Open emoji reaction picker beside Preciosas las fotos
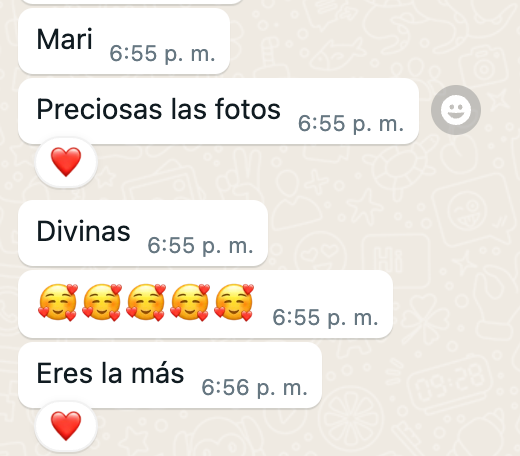The height and width of the screenshot is (456, 520). coord(456,110)
